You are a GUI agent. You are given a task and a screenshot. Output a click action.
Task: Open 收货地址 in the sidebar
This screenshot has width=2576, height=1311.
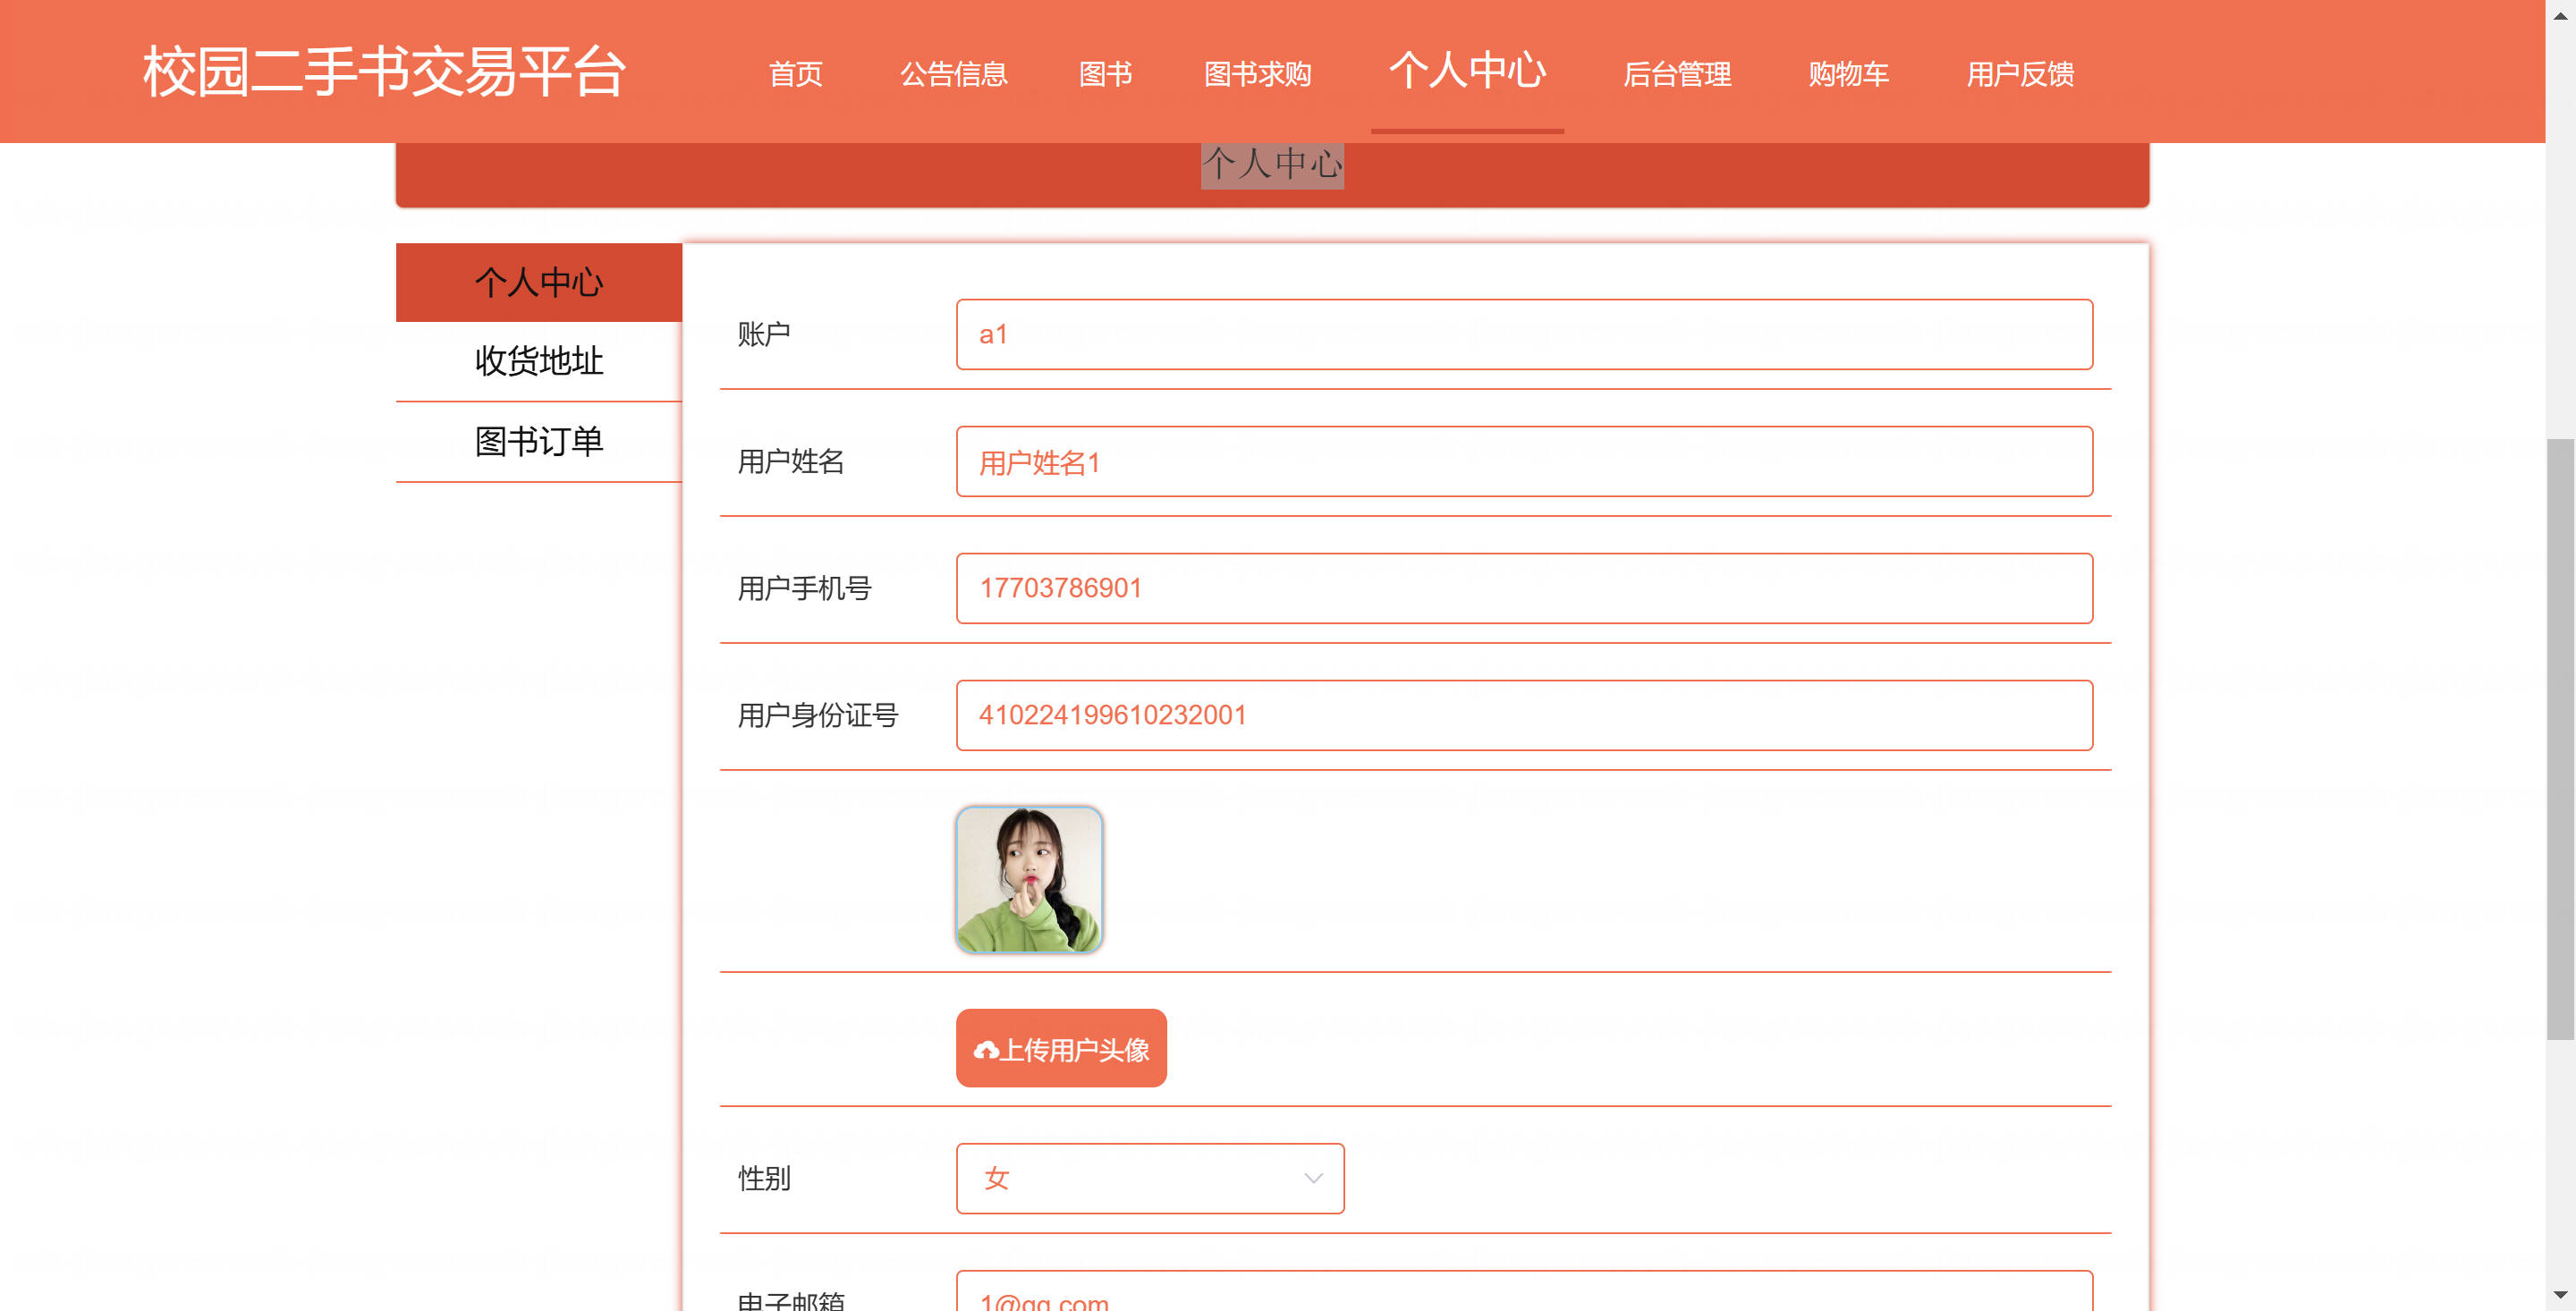pos(539,361)
